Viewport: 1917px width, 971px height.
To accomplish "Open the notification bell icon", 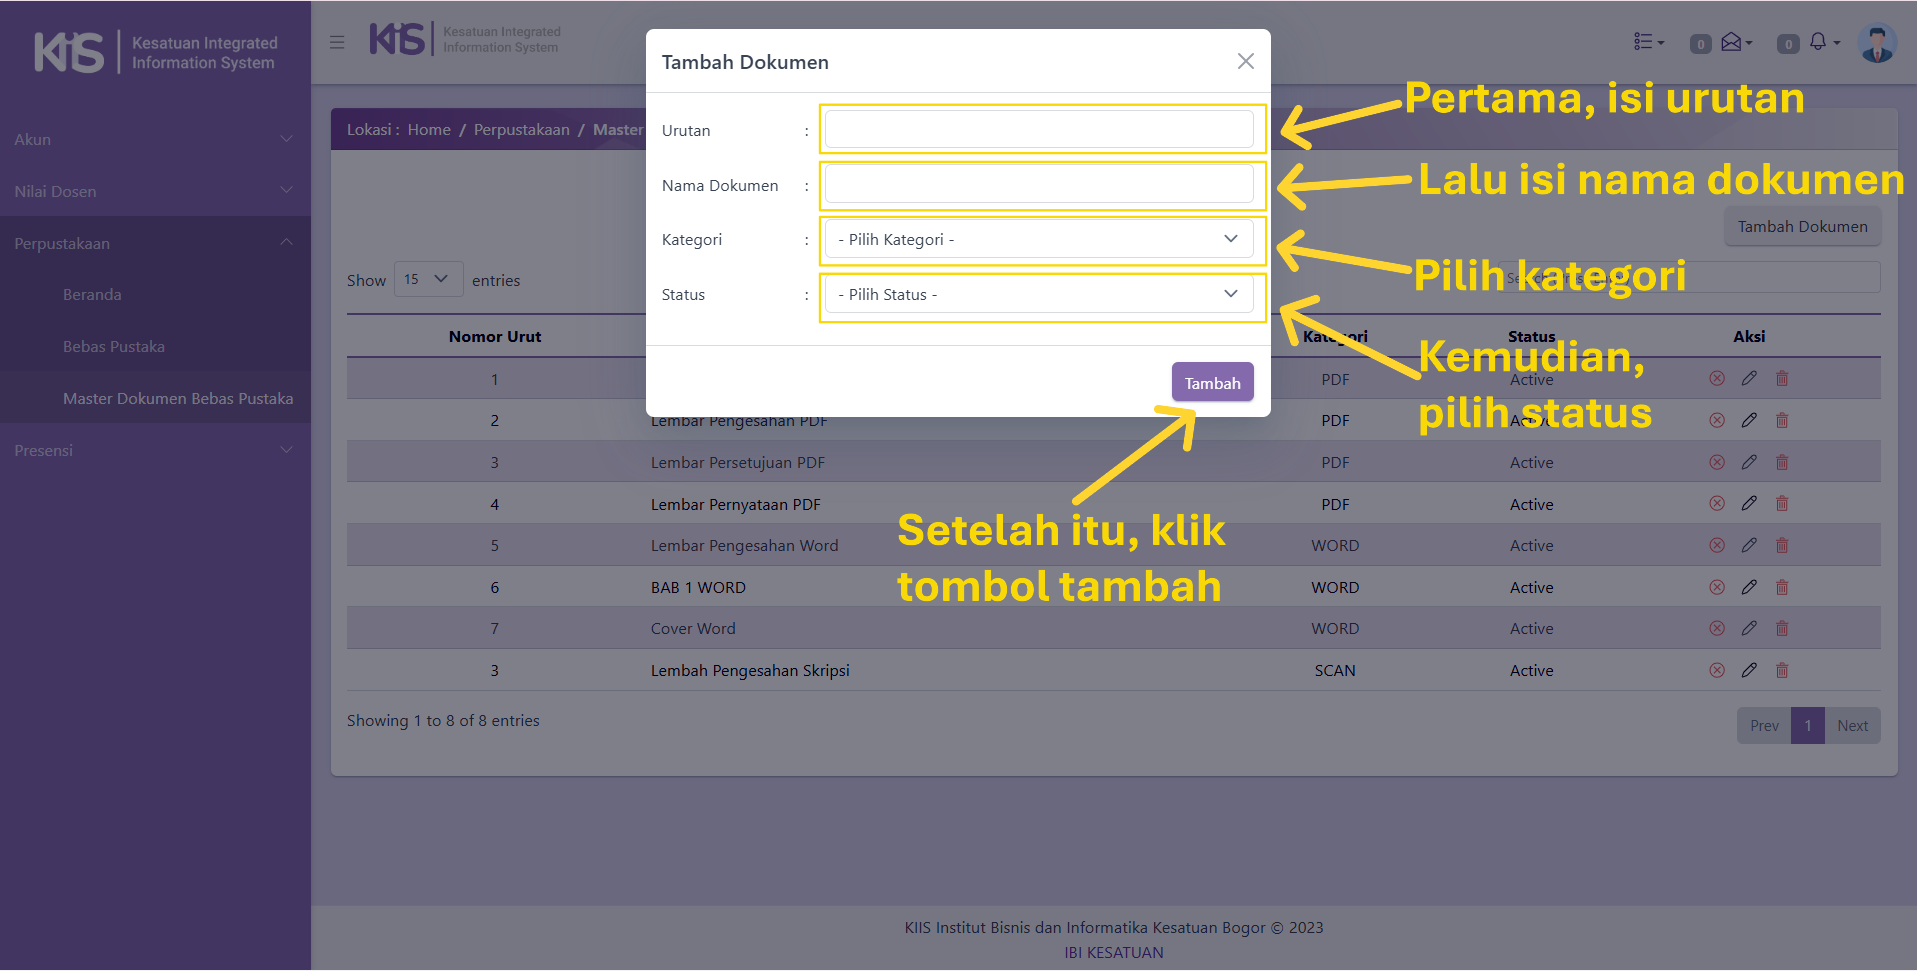I will [1818, 42].
